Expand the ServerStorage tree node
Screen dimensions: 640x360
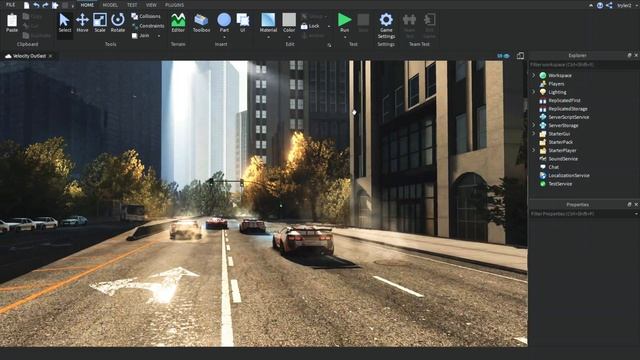point(533,125)
